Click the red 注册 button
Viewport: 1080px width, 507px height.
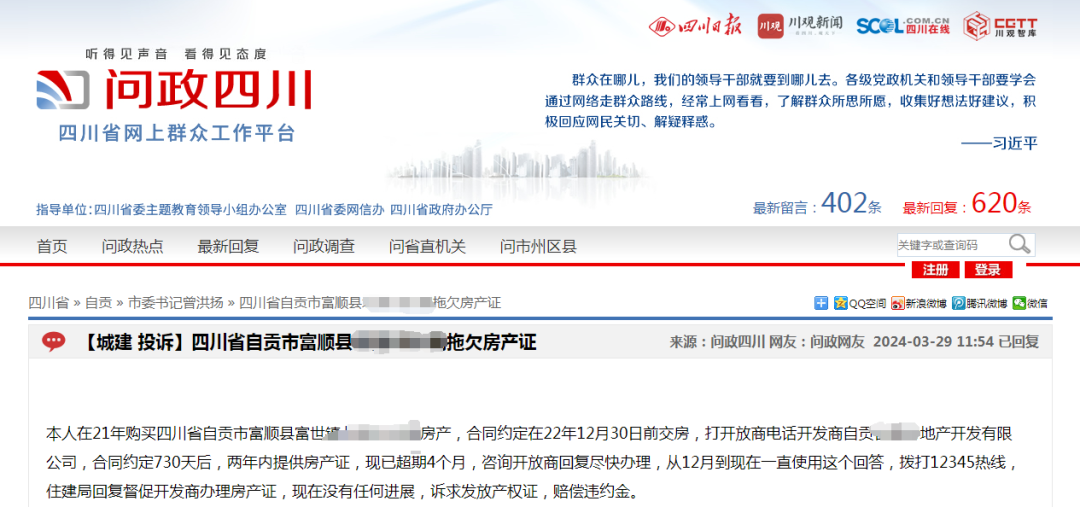coord(935,270)
